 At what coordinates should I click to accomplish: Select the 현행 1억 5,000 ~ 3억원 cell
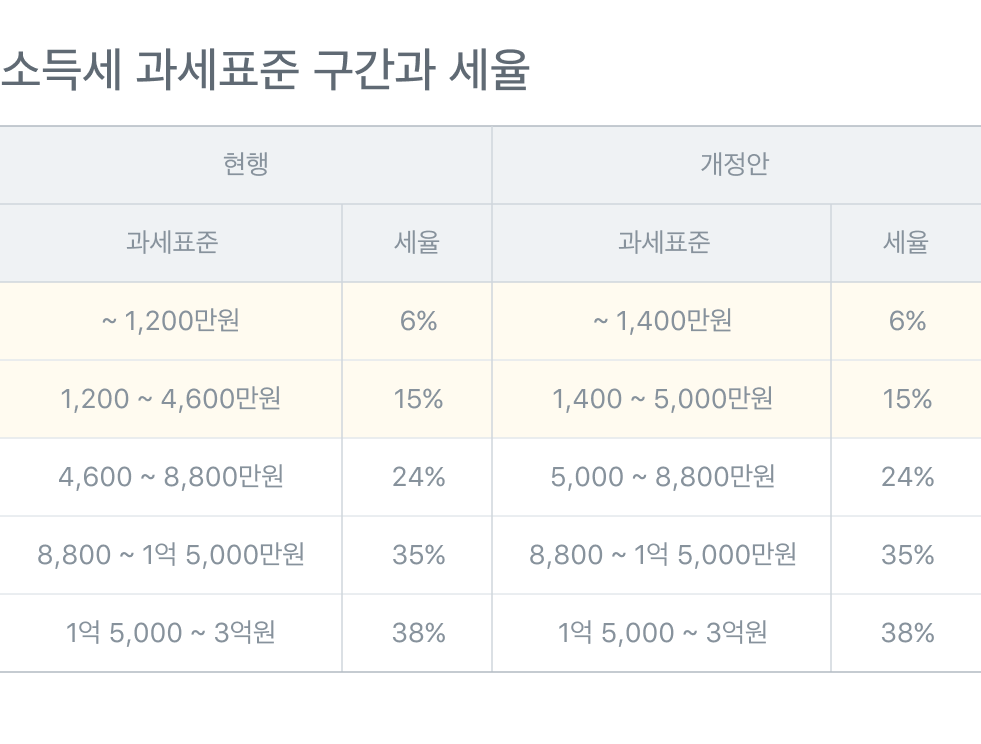click(171, 633)
